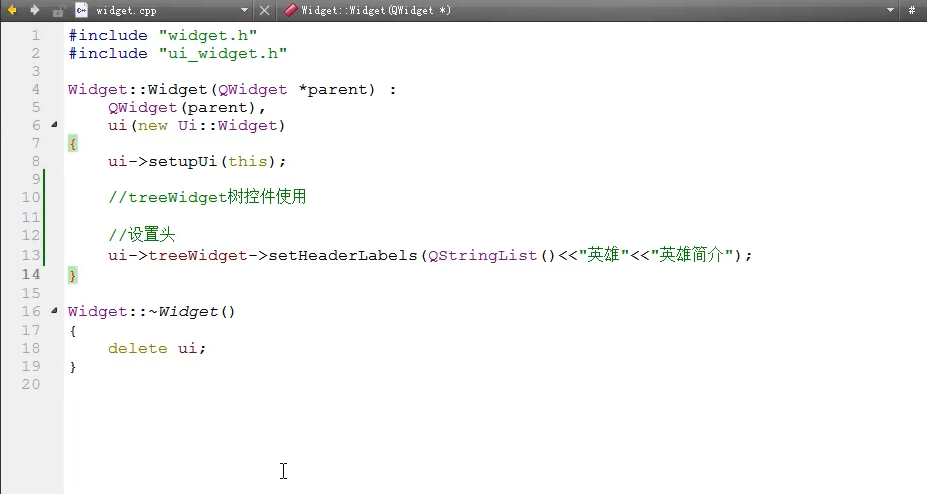The image size is (927, 494).
Task: Open the Widget::Widget(QWidget *) symbol selector
Action: point(376,10)
